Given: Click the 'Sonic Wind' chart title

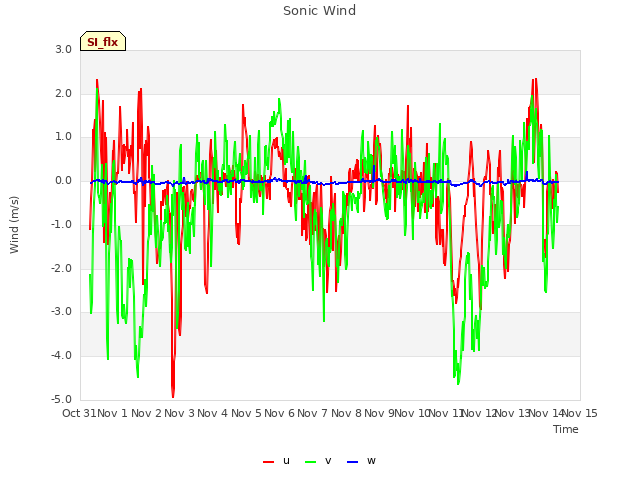Looking at the screenshot, I should pos(320,11).
